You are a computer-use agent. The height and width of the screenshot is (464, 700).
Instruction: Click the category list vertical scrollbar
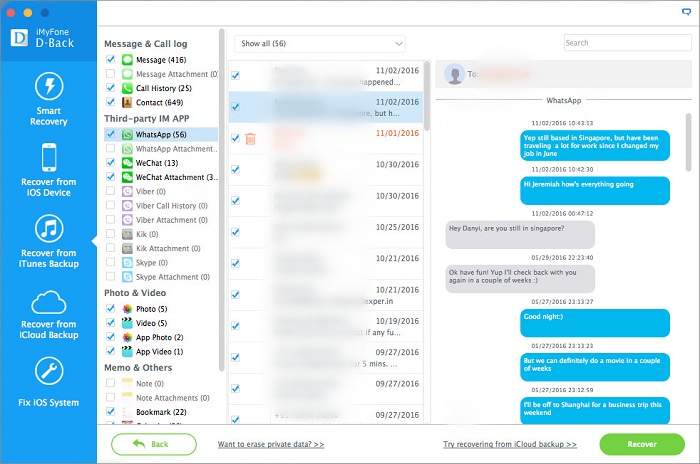tap(221, 200)
